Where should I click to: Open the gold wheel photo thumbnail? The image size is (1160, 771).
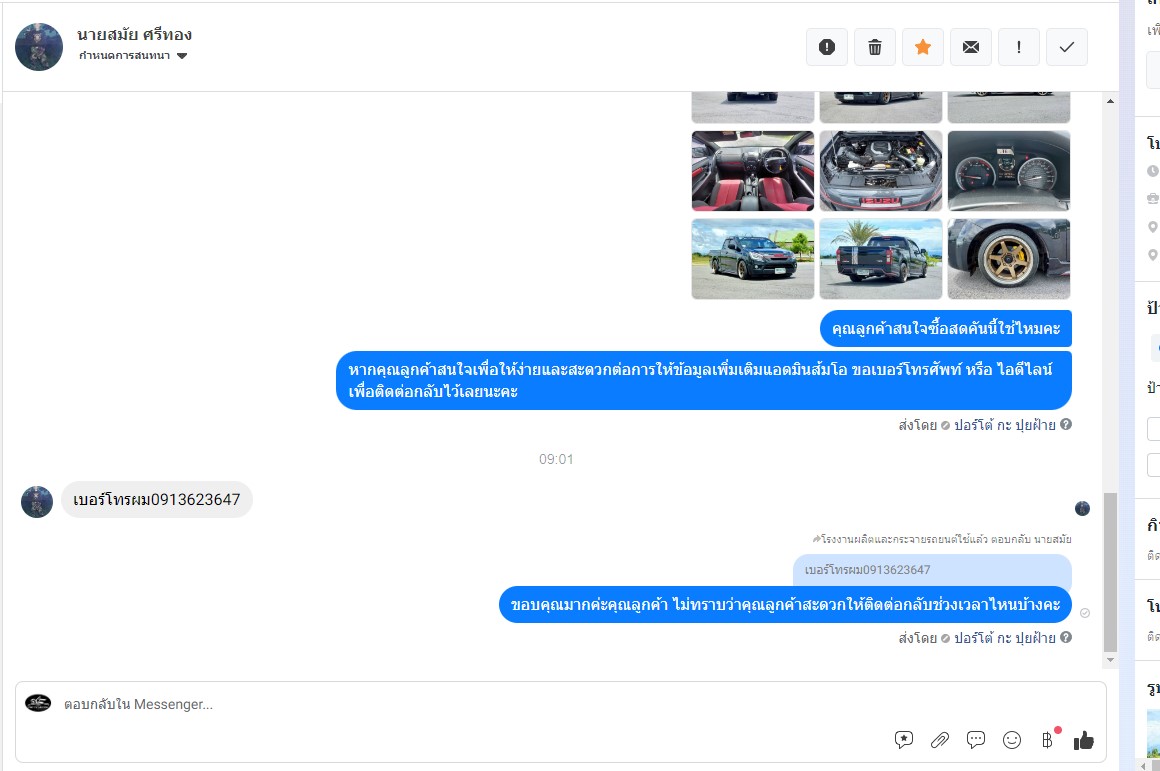coord(1008,259)
